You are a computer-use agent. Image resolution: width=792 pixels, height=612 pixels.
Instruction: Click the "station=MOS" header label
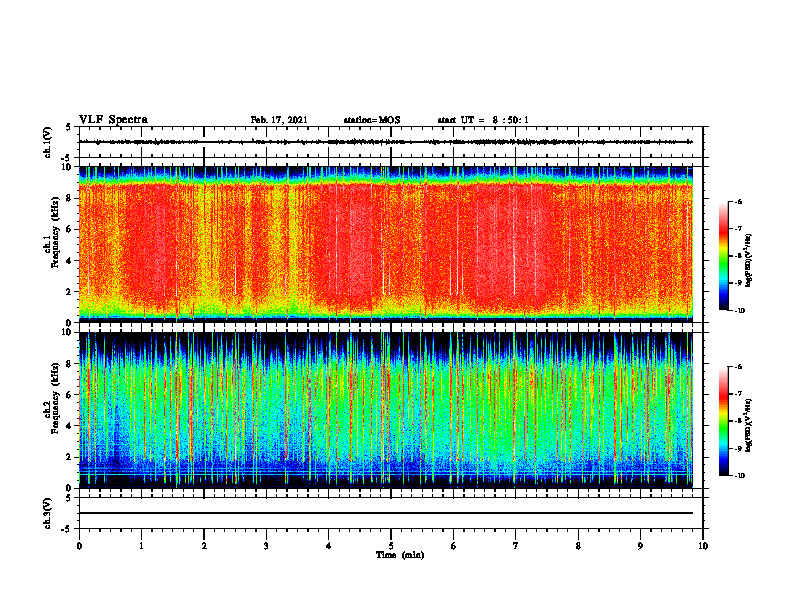pos(372,120)
